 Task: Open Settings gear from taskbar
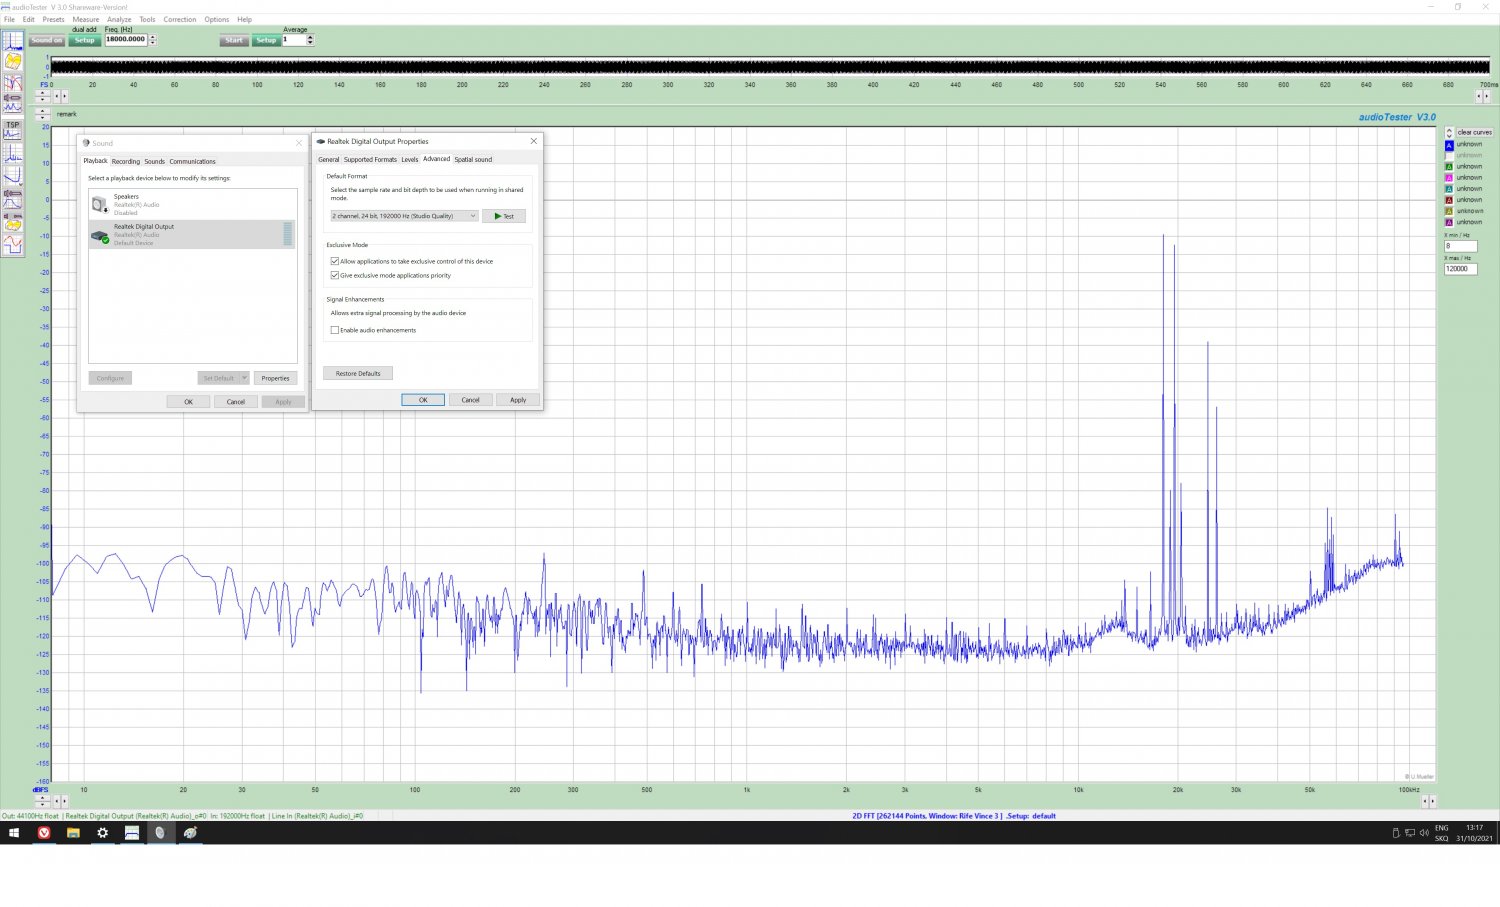click(102, 832)
